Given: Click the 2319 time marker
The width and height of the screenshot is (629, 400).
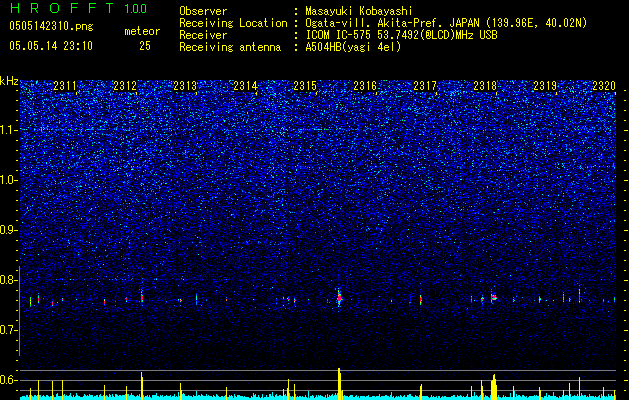Looking at the screenshot, I should [x=545, y=86].
